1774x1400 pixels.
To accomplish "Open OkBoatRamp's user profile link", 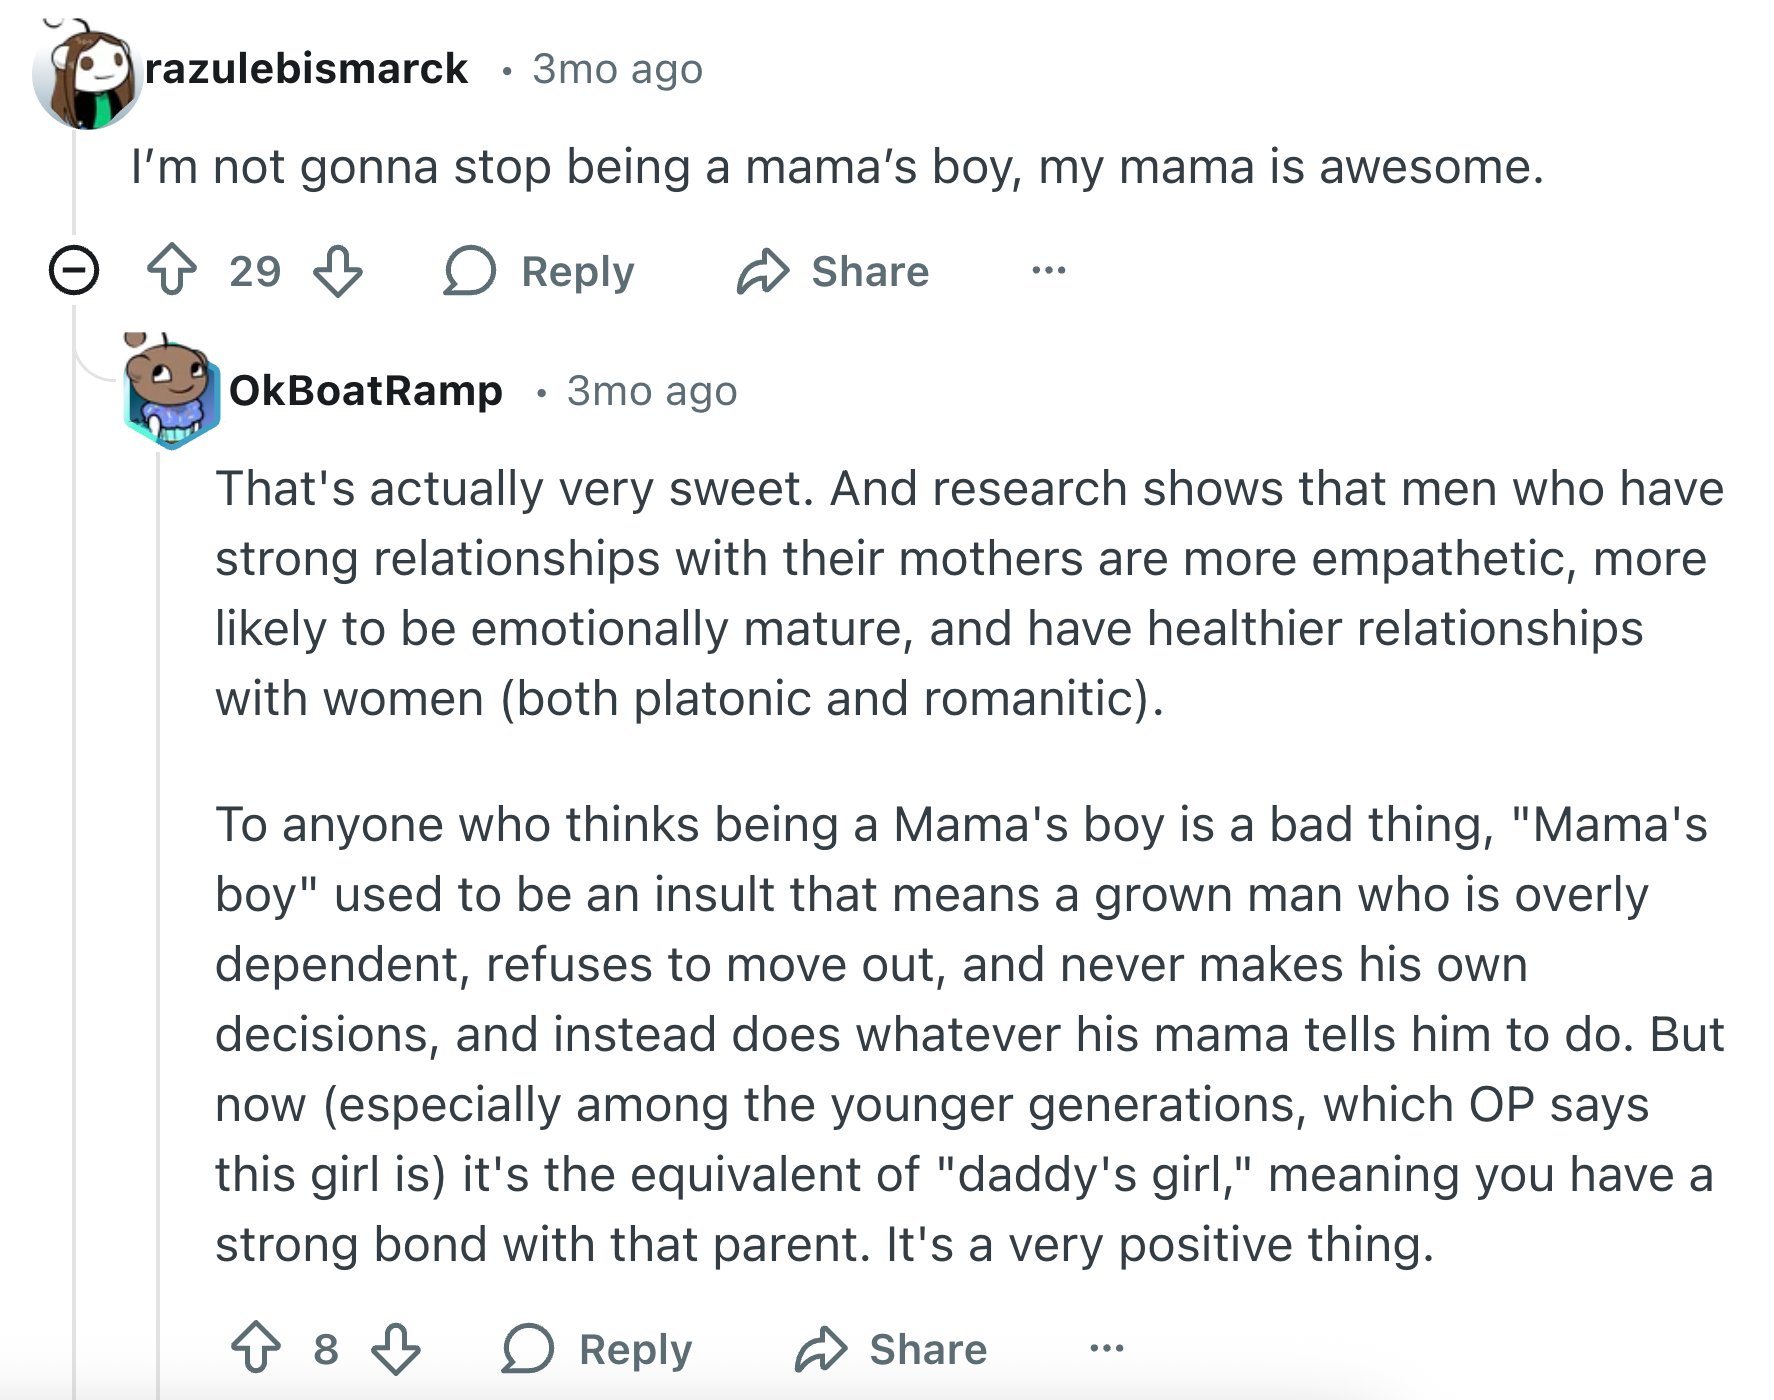I will pyautogui.click(x=365, y=391).
